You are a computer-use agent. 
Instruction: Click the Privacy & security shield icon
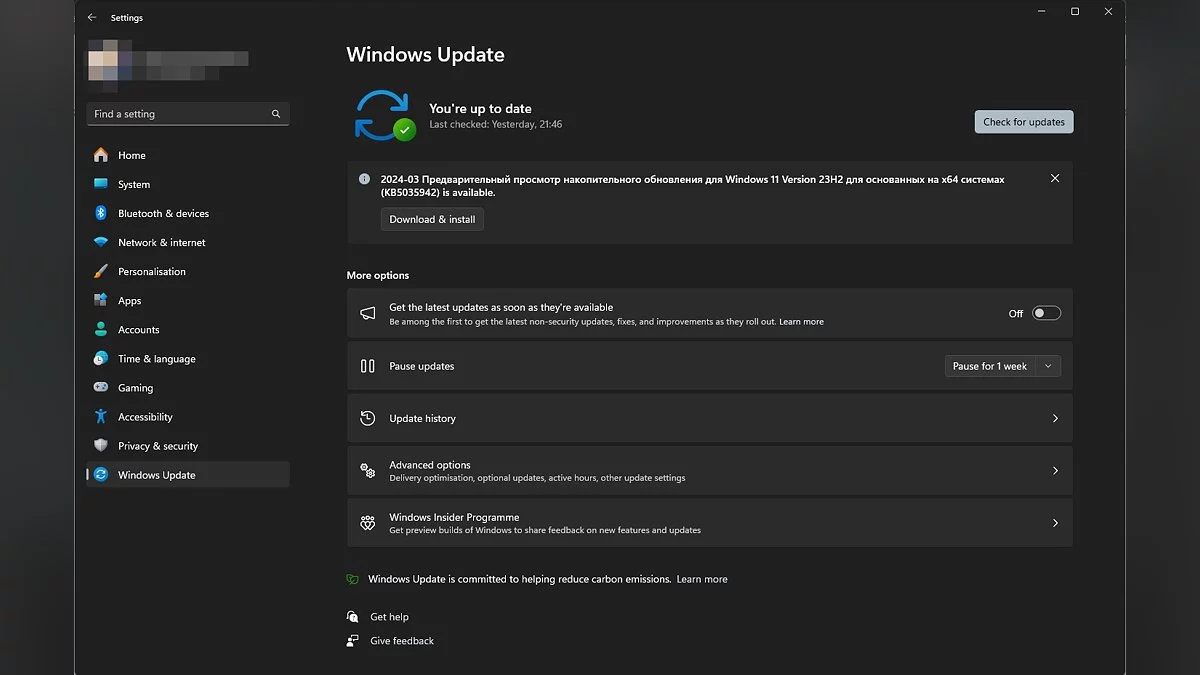pos(101,445)
